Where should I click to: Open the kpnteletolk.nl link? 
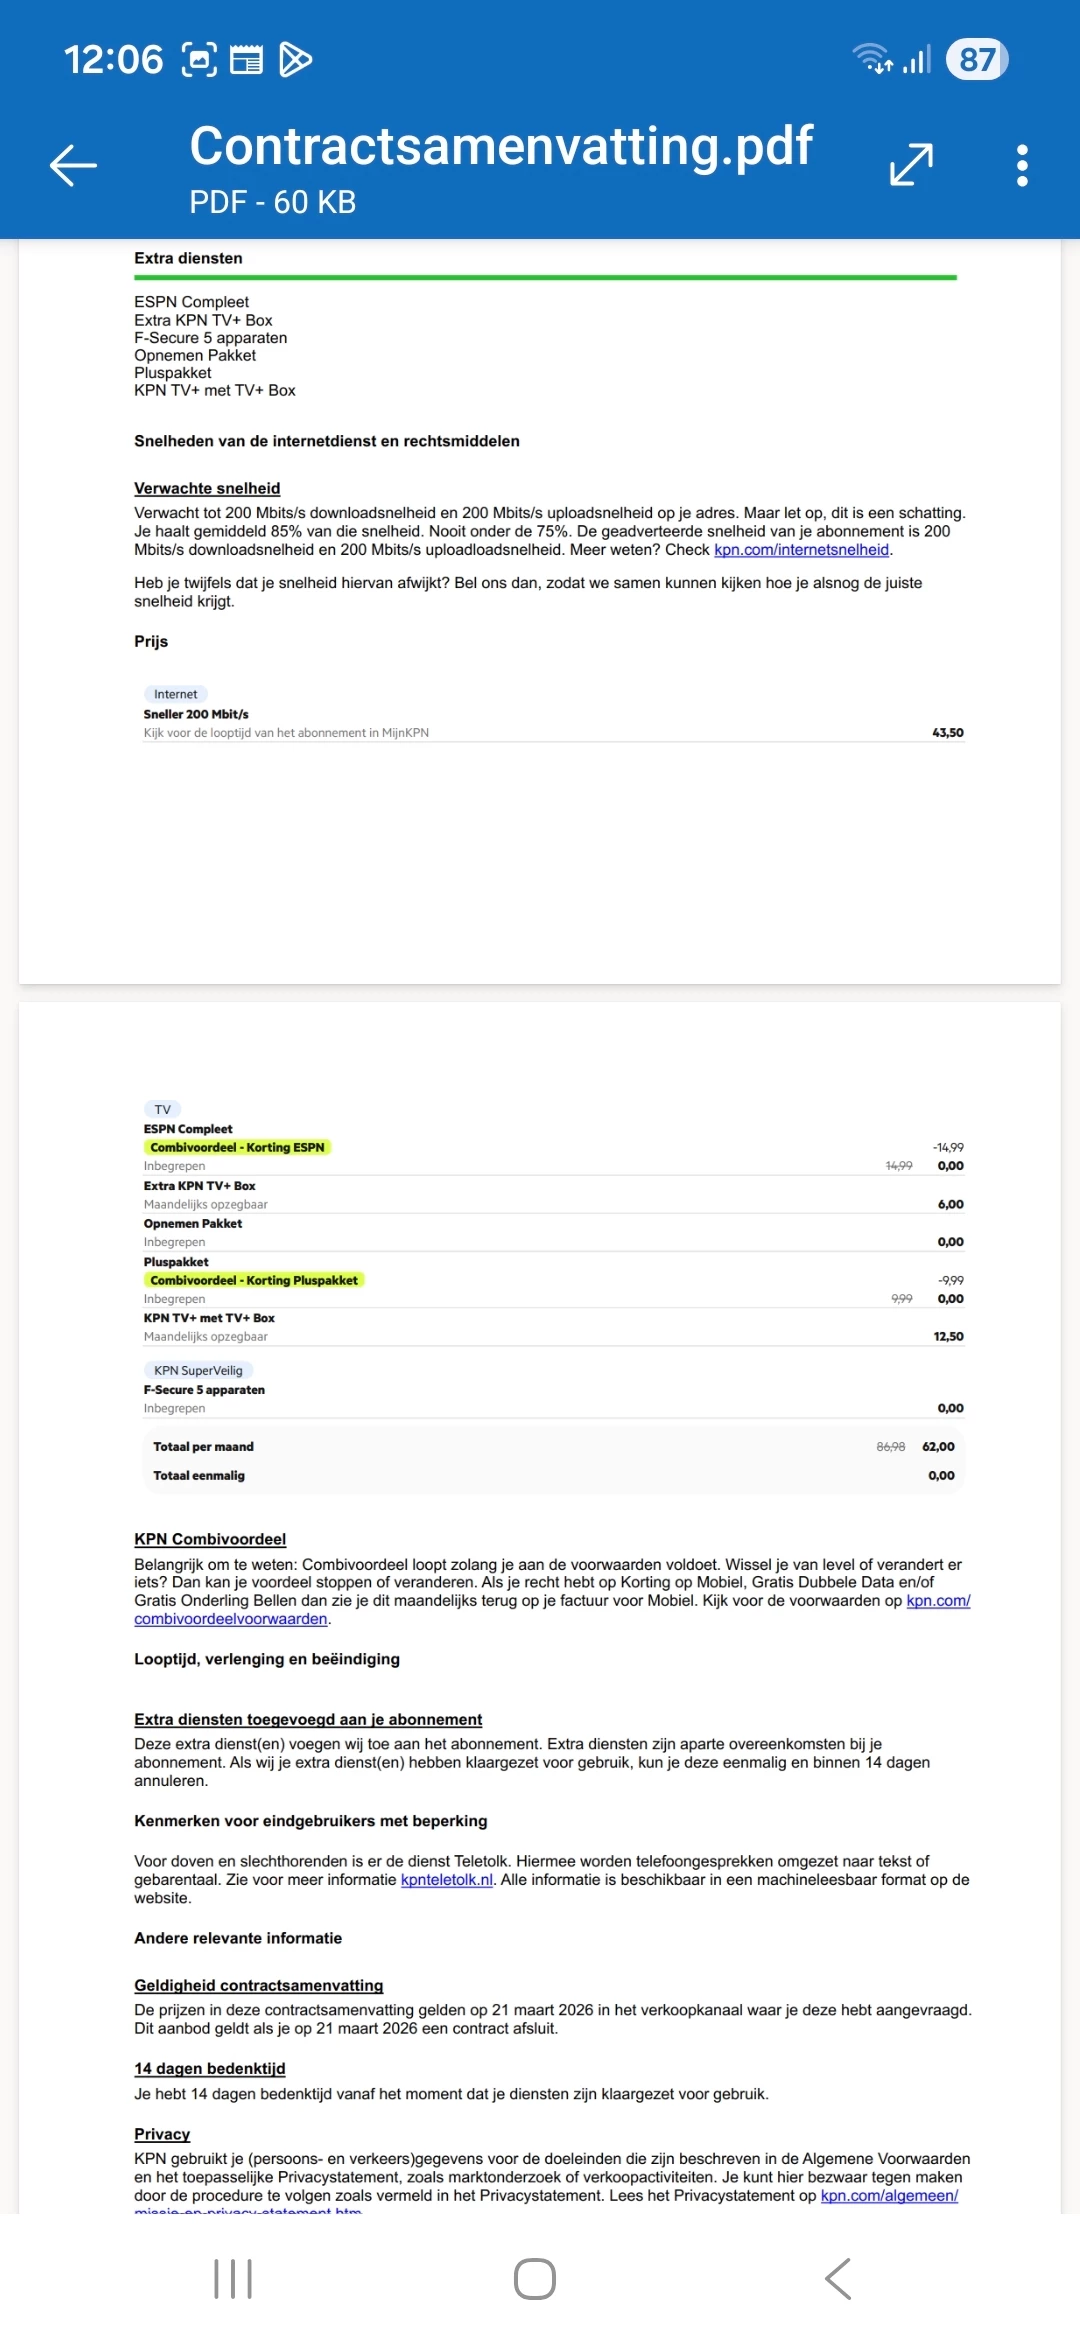click(x=446, y=1880)
